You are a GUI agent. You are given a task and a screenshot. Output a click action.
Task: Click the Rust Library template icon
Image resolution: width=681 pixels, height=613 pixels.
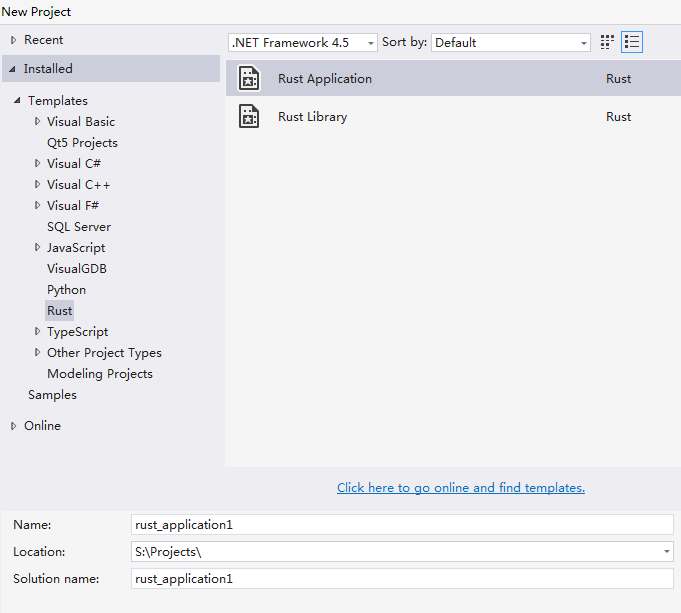pos(249,117)
